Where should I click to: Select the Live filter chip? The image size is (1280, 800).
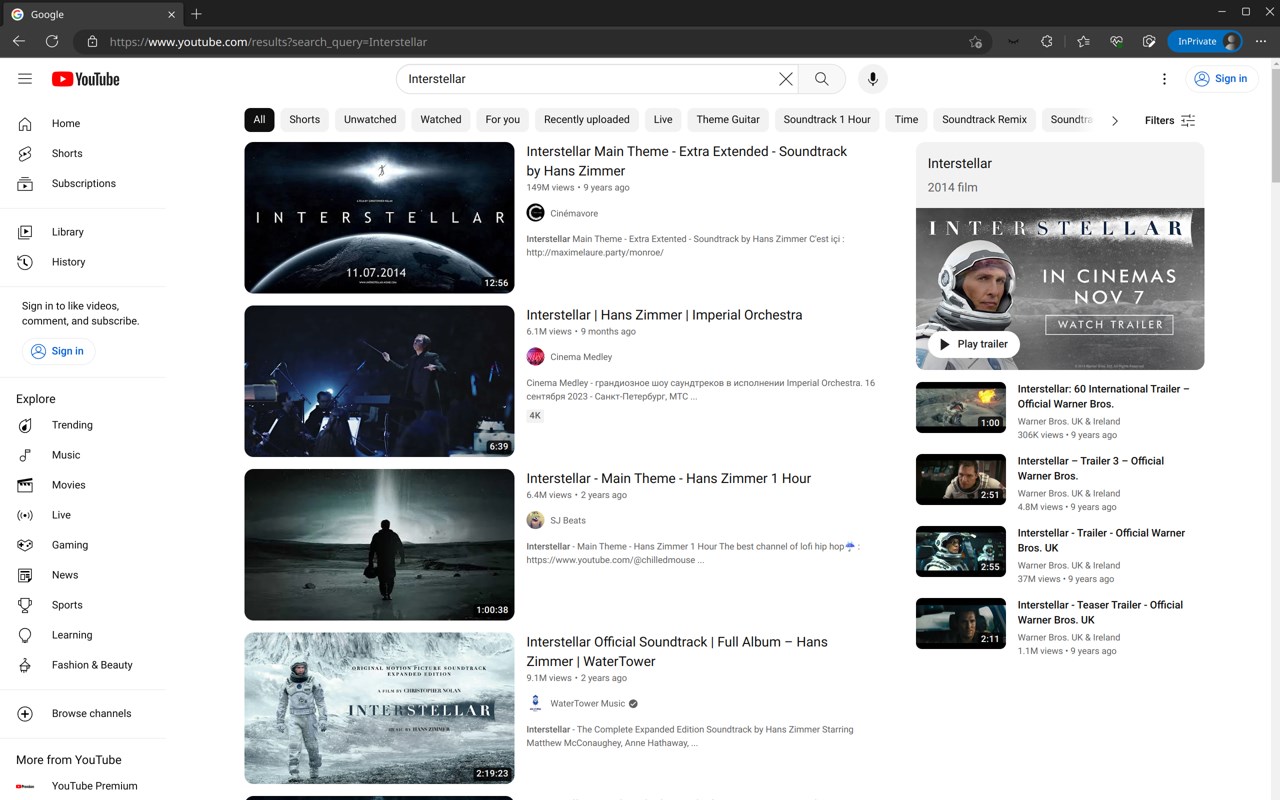point(663,120)
